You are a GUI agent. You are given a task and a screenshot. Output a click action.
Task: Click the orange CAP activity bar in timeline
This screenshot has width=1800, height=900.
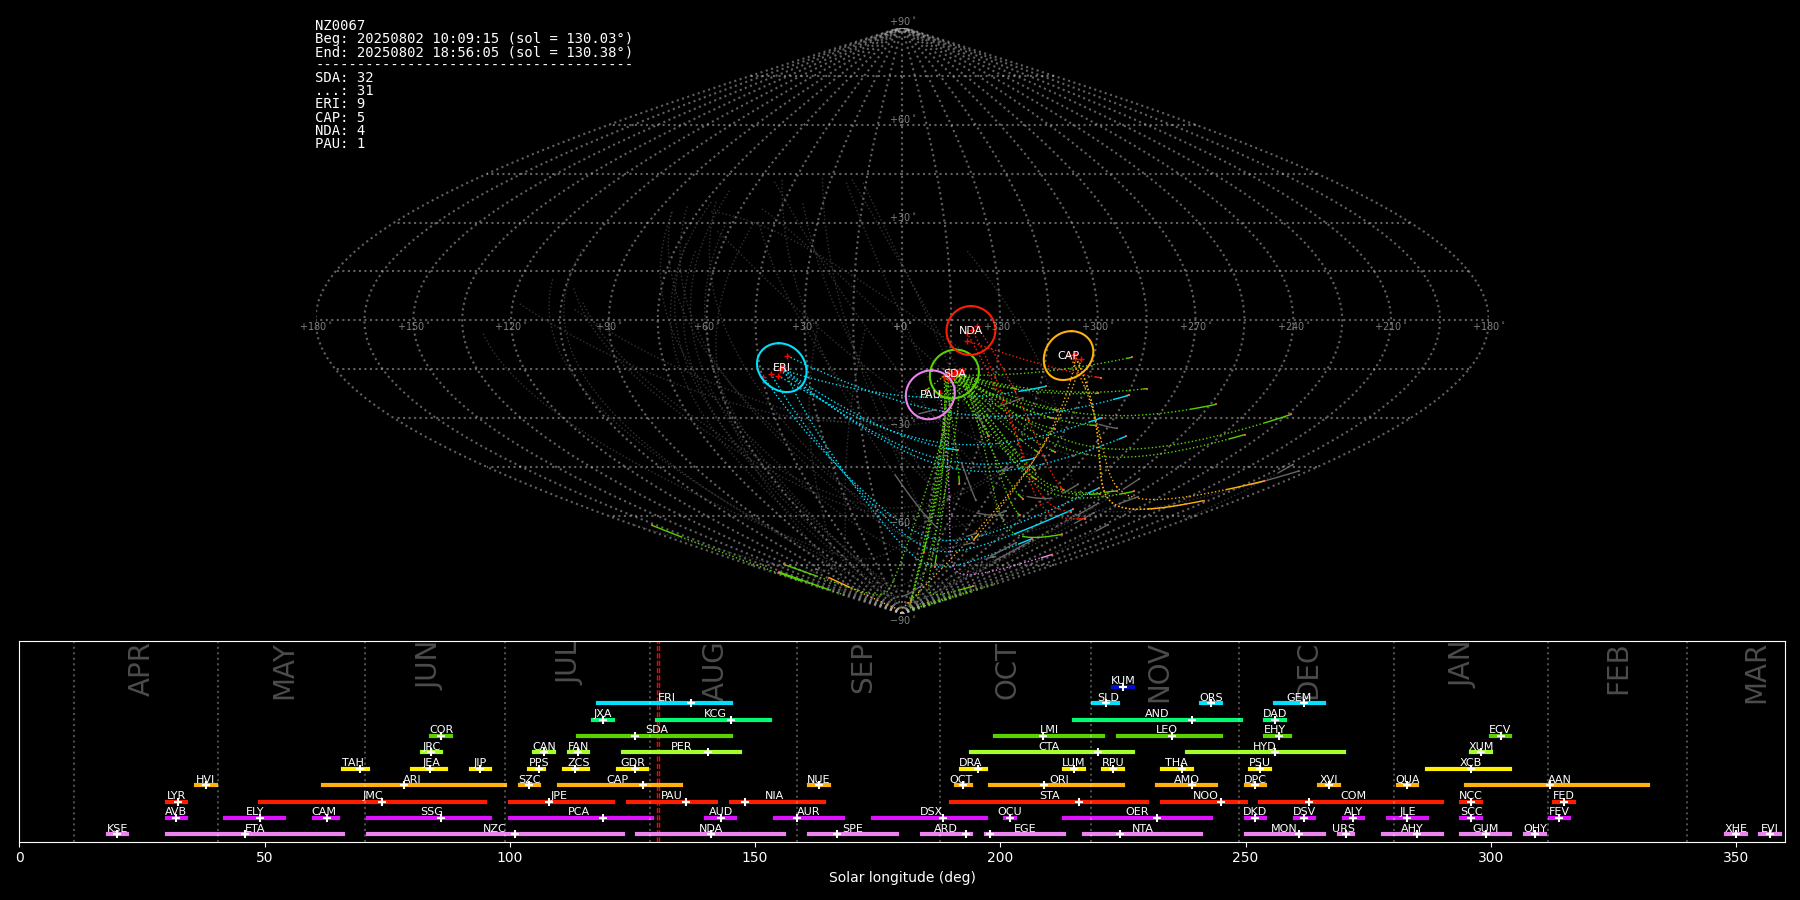tap(620, 785)
